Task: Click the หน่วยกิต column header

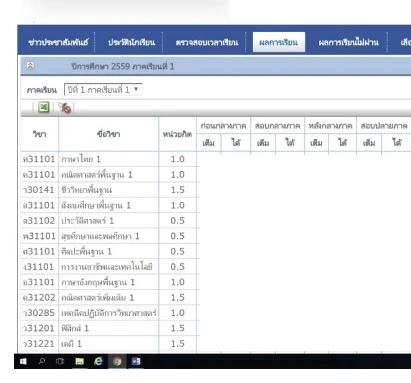Action: [x=177, y=134]
